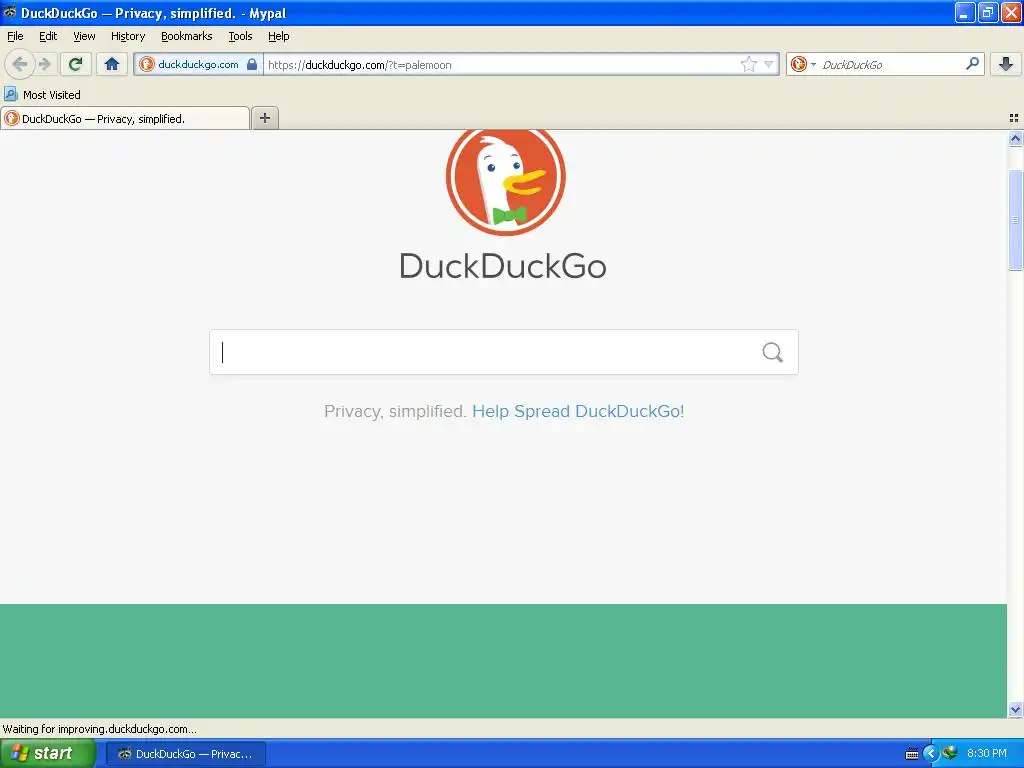The width and height of the screenshot is (1024, 768).
Task: Minimize the Mypal browser window
Action: (x=965, y=12)
